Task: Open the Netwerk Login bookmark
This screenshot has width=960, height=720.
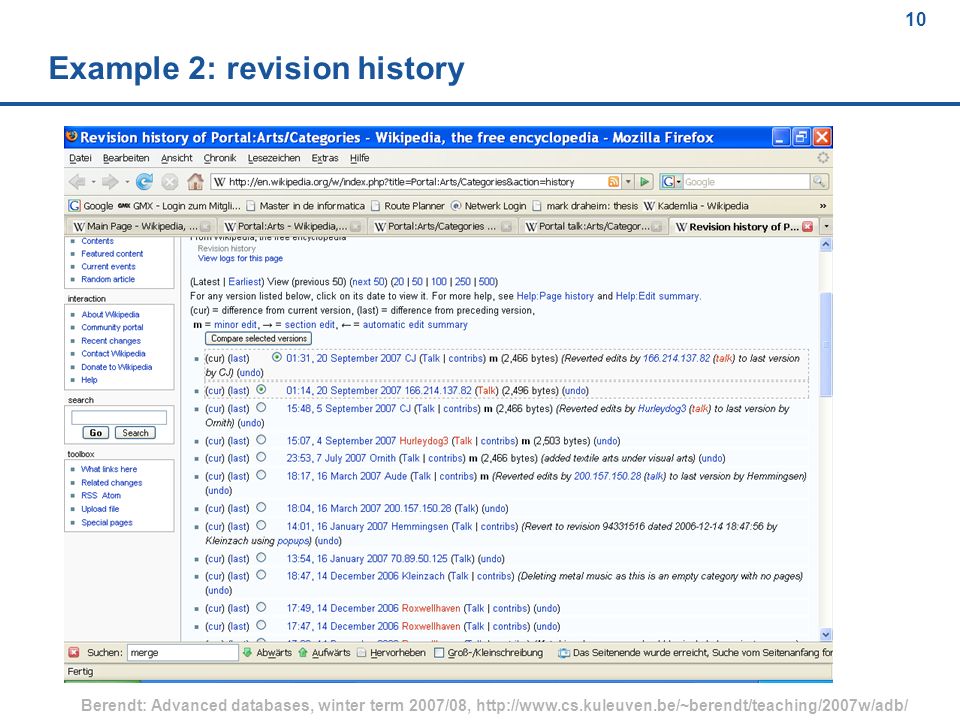Action: pyautogui.click(x=489, y=206)
